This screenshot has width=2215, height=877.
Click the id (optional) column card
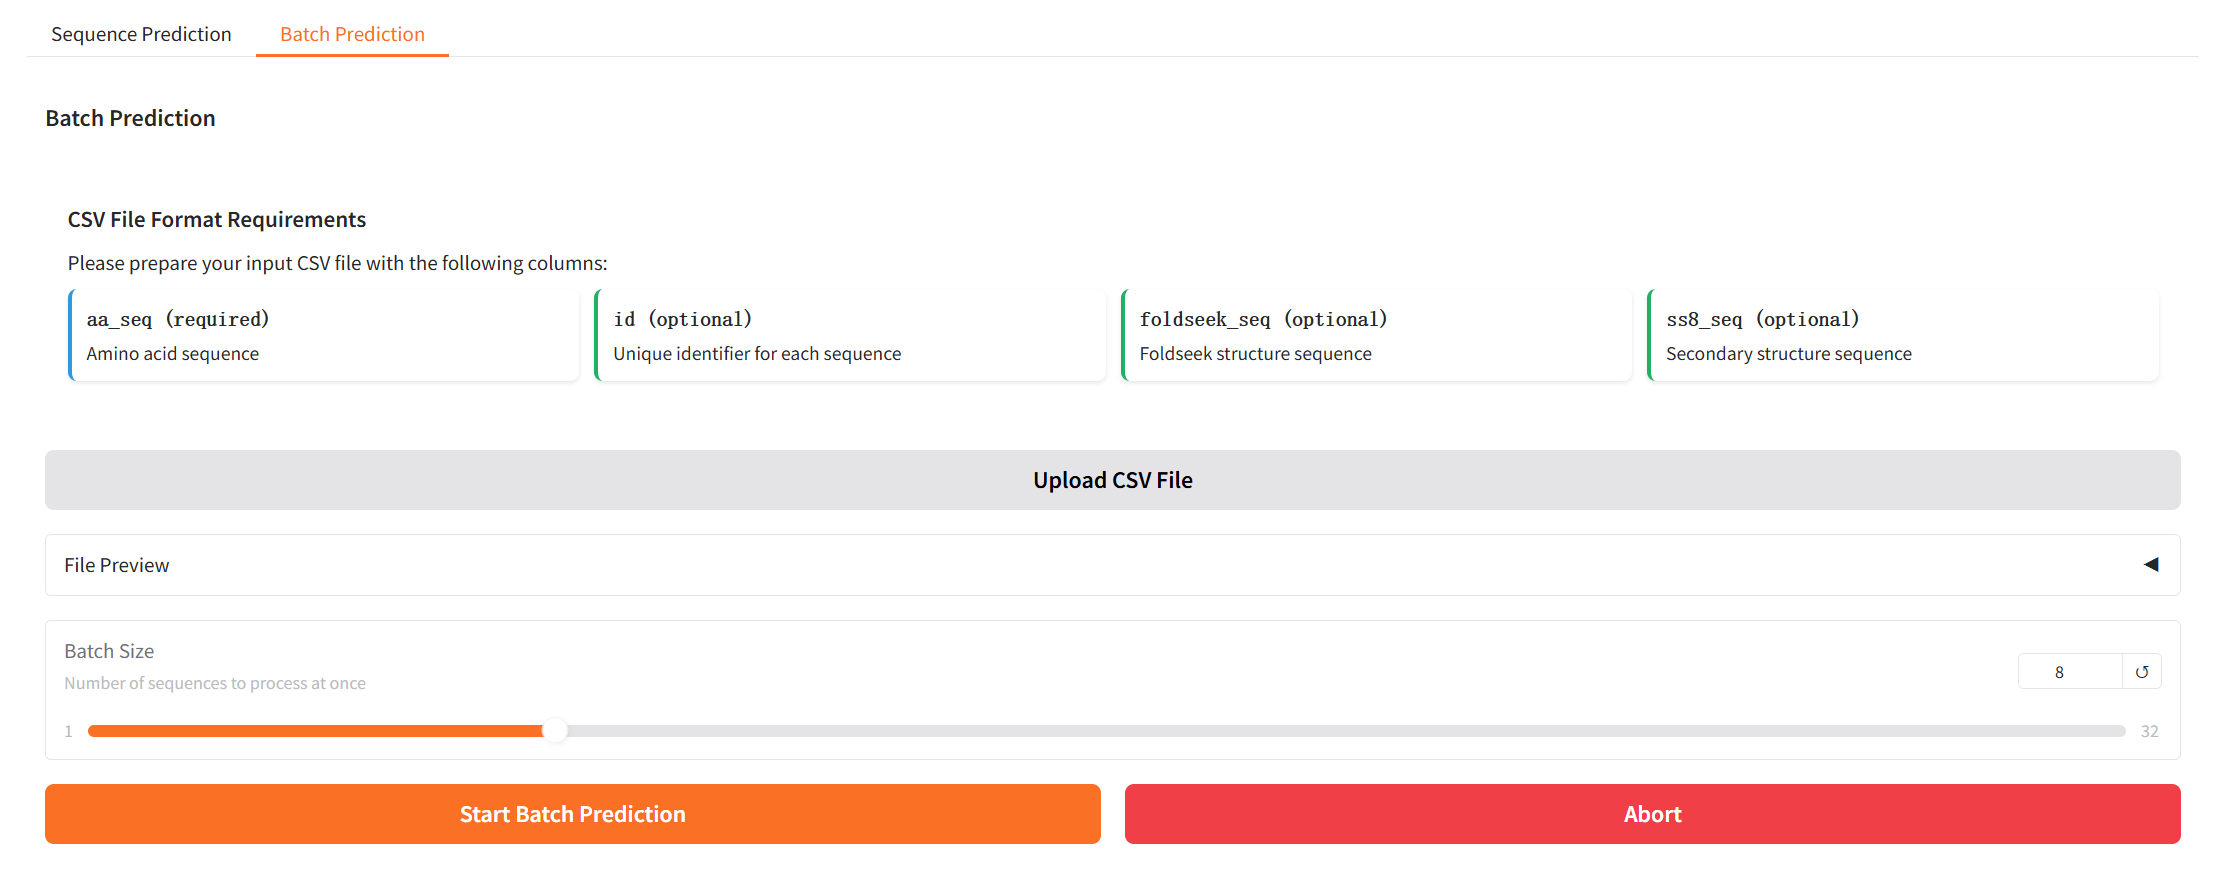[850, 336]
